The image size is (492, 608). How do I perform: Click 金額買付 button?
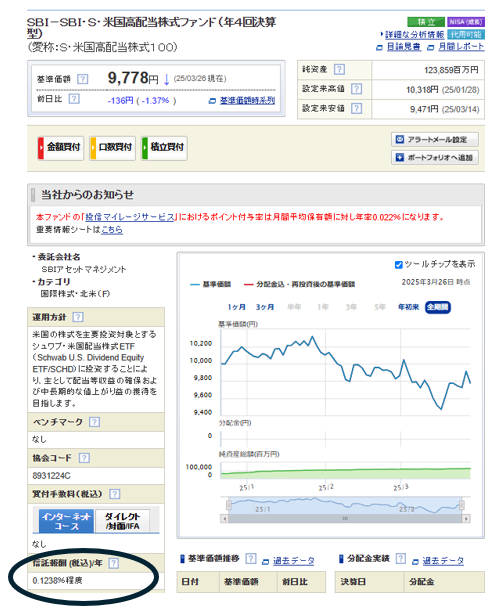(60, 148)
